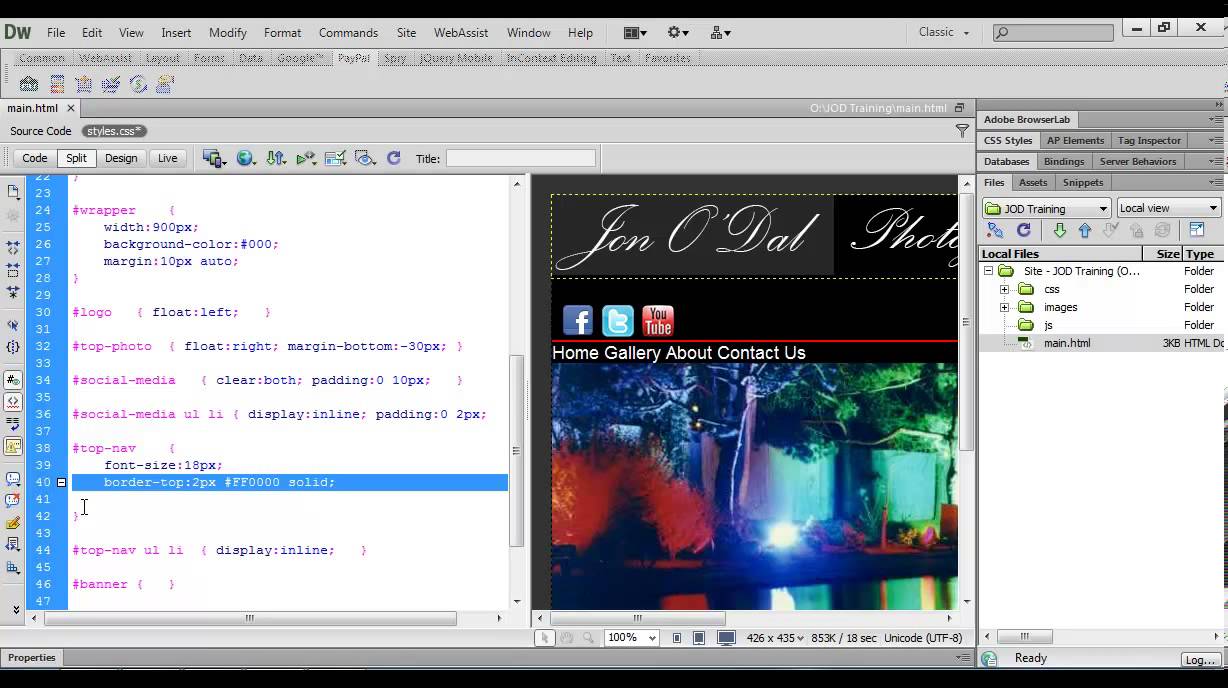Click the Twitter icon in design preview
Viewport: 1228px width, 688px height.
(x=617, y=320)
